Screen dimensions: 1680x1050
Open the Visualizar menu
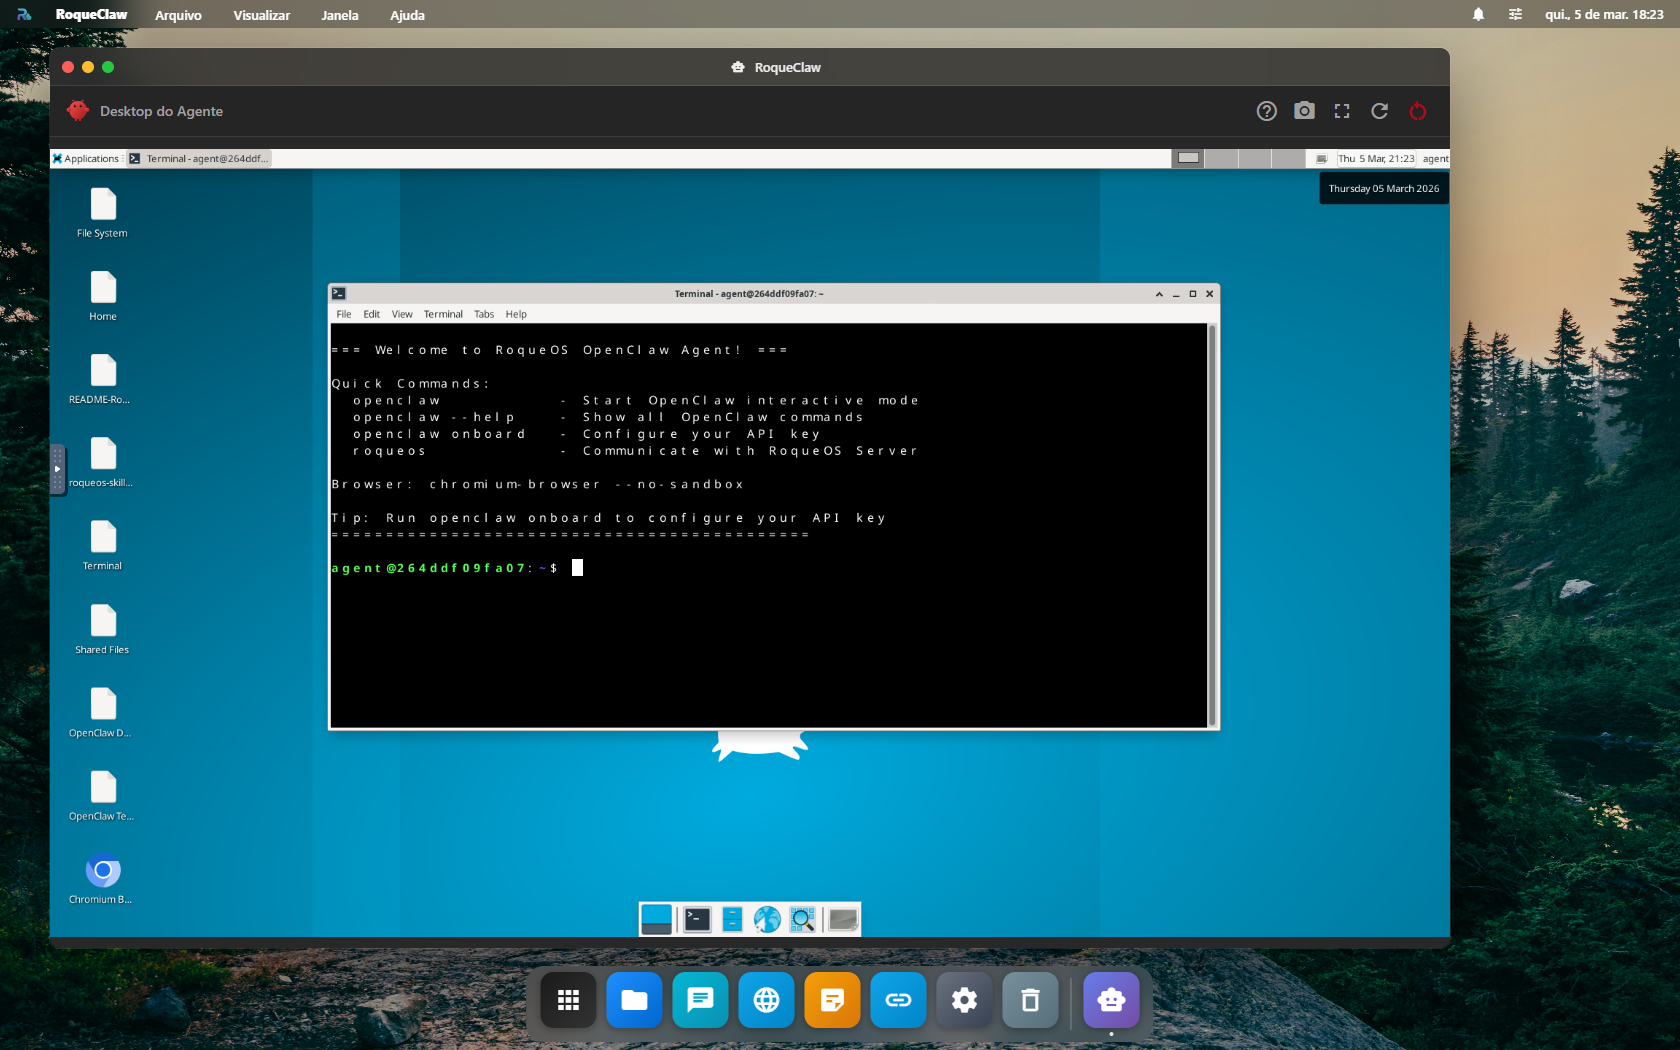coord(261,15)
